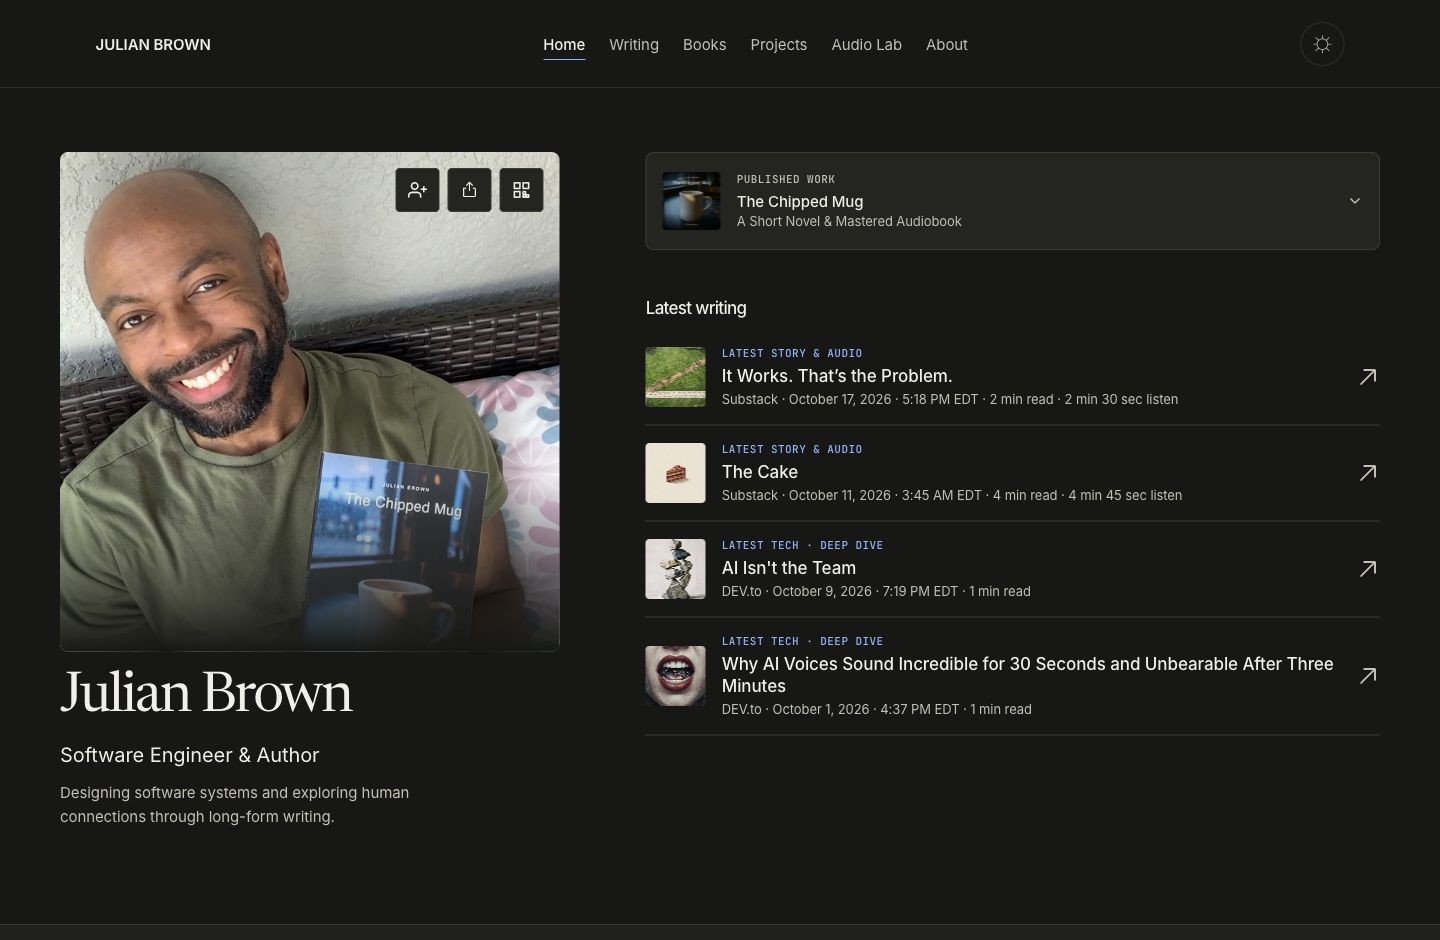The height and width of the screenshot is (940, 1440).
Task: Go to the Home tab
Action: coord(564,44)
